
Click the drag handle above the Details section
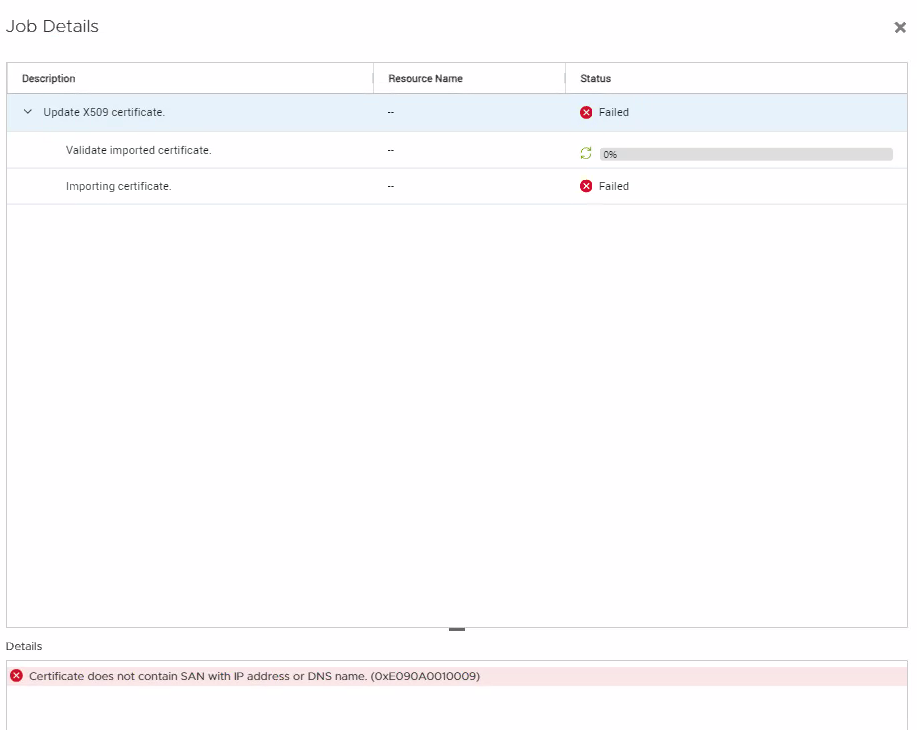(x=457, y=627)
